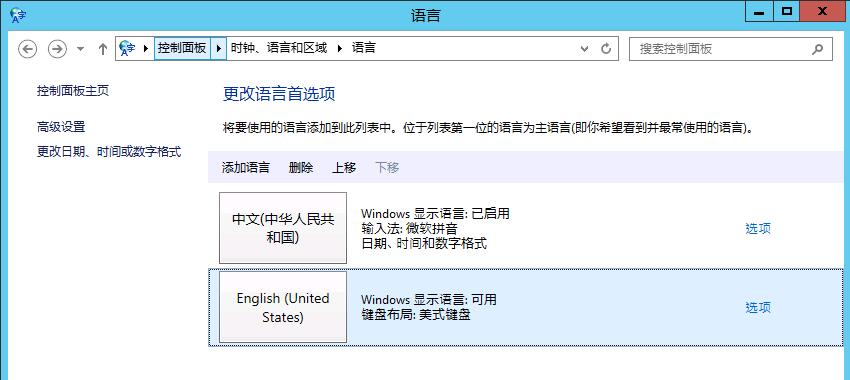Screen dimensions: 850x380
Task: Open the address bar history dropdown
Action: 584,49
